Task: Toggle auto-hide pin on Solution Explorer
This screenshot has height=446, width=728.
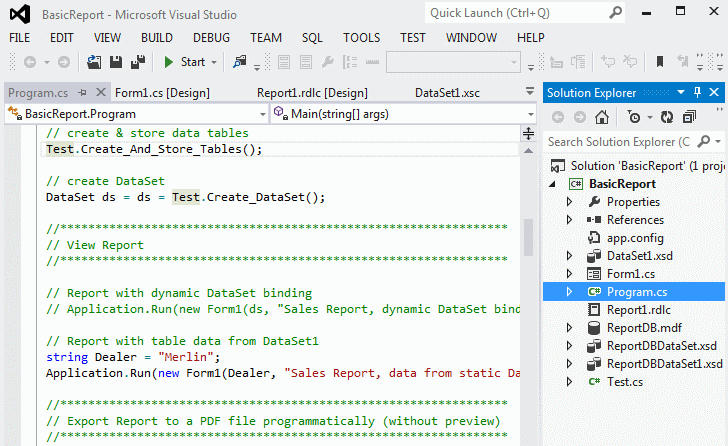Action: [x=697, y=92]
